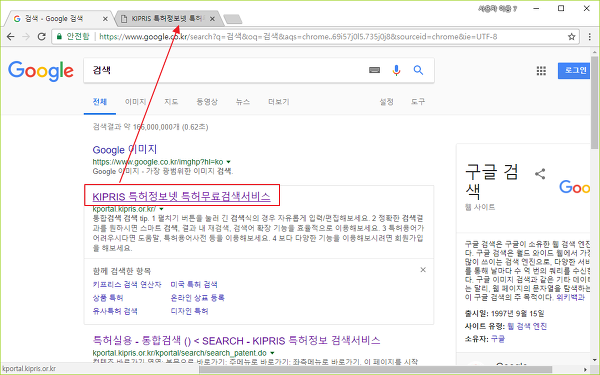
Task: Switch to the KIPRIS 특허정보넷 tab
Action: click(168, 18)
